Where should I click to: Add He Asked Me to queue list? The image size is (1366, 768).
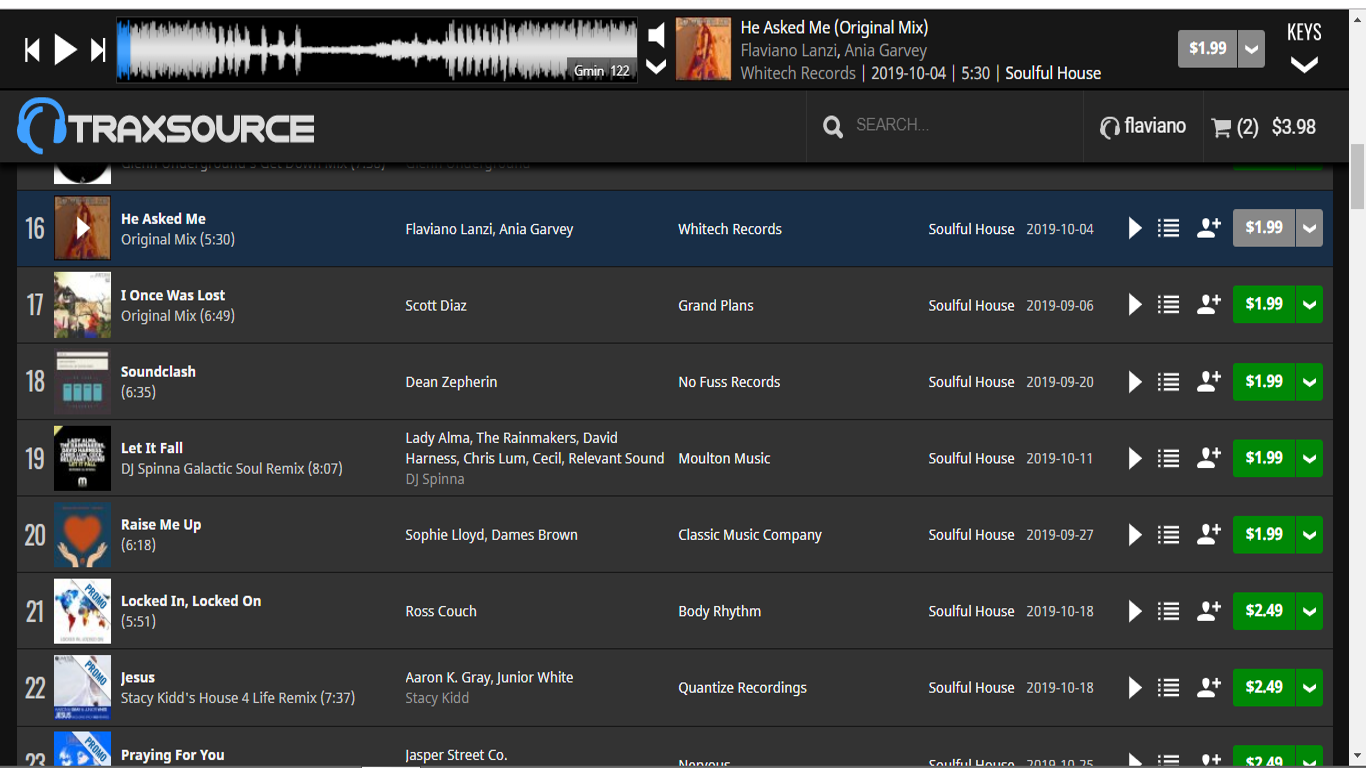[x=1168, y=228]
